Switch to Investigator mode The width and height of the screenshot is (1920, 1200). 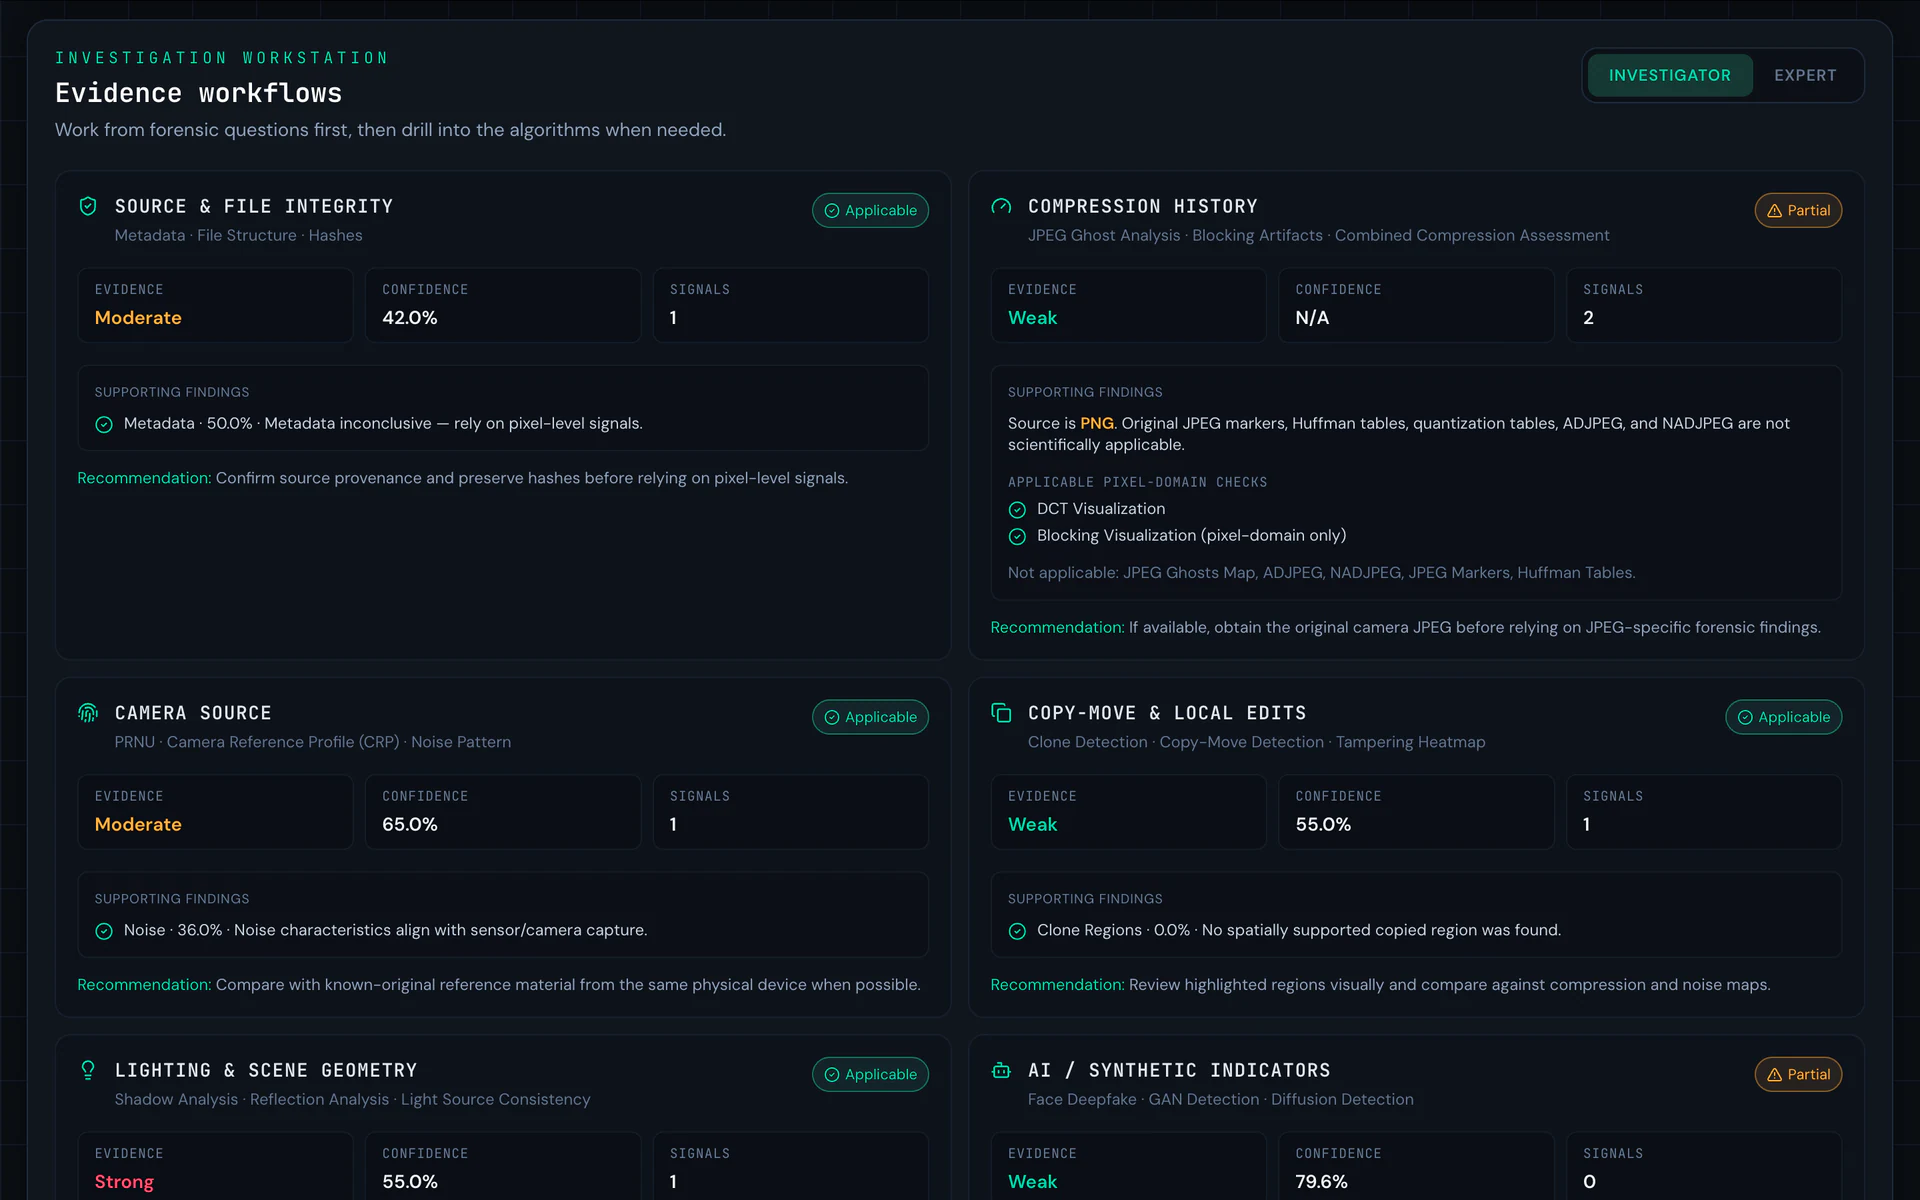click(1669, 75)
